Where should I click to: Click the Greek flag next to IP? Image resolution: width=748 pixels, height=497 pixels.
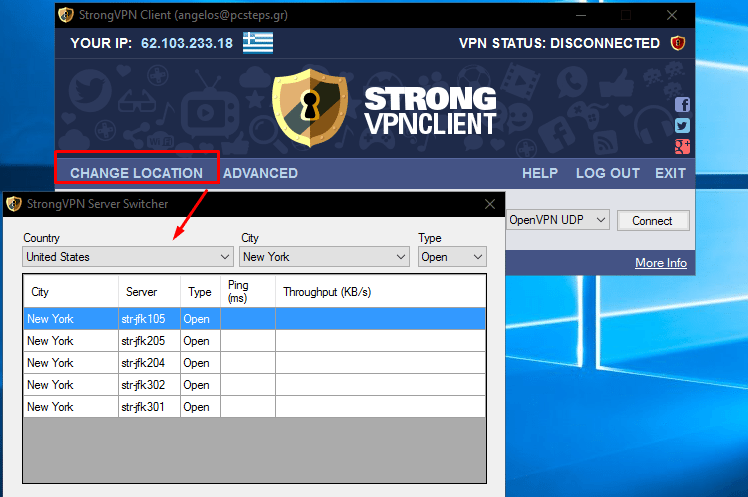[x=258, y=43]
